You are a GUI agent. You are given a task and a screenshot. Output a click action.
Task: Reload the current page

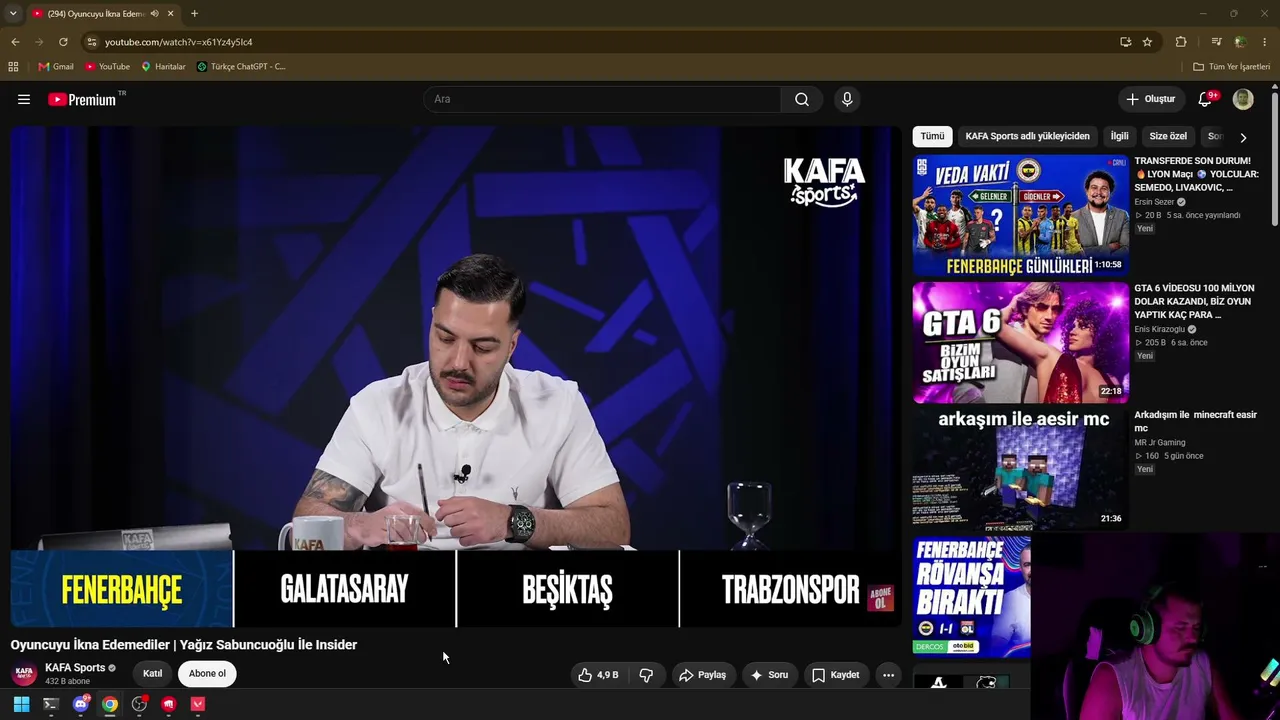pyautogui.click(x=63, y=42)
